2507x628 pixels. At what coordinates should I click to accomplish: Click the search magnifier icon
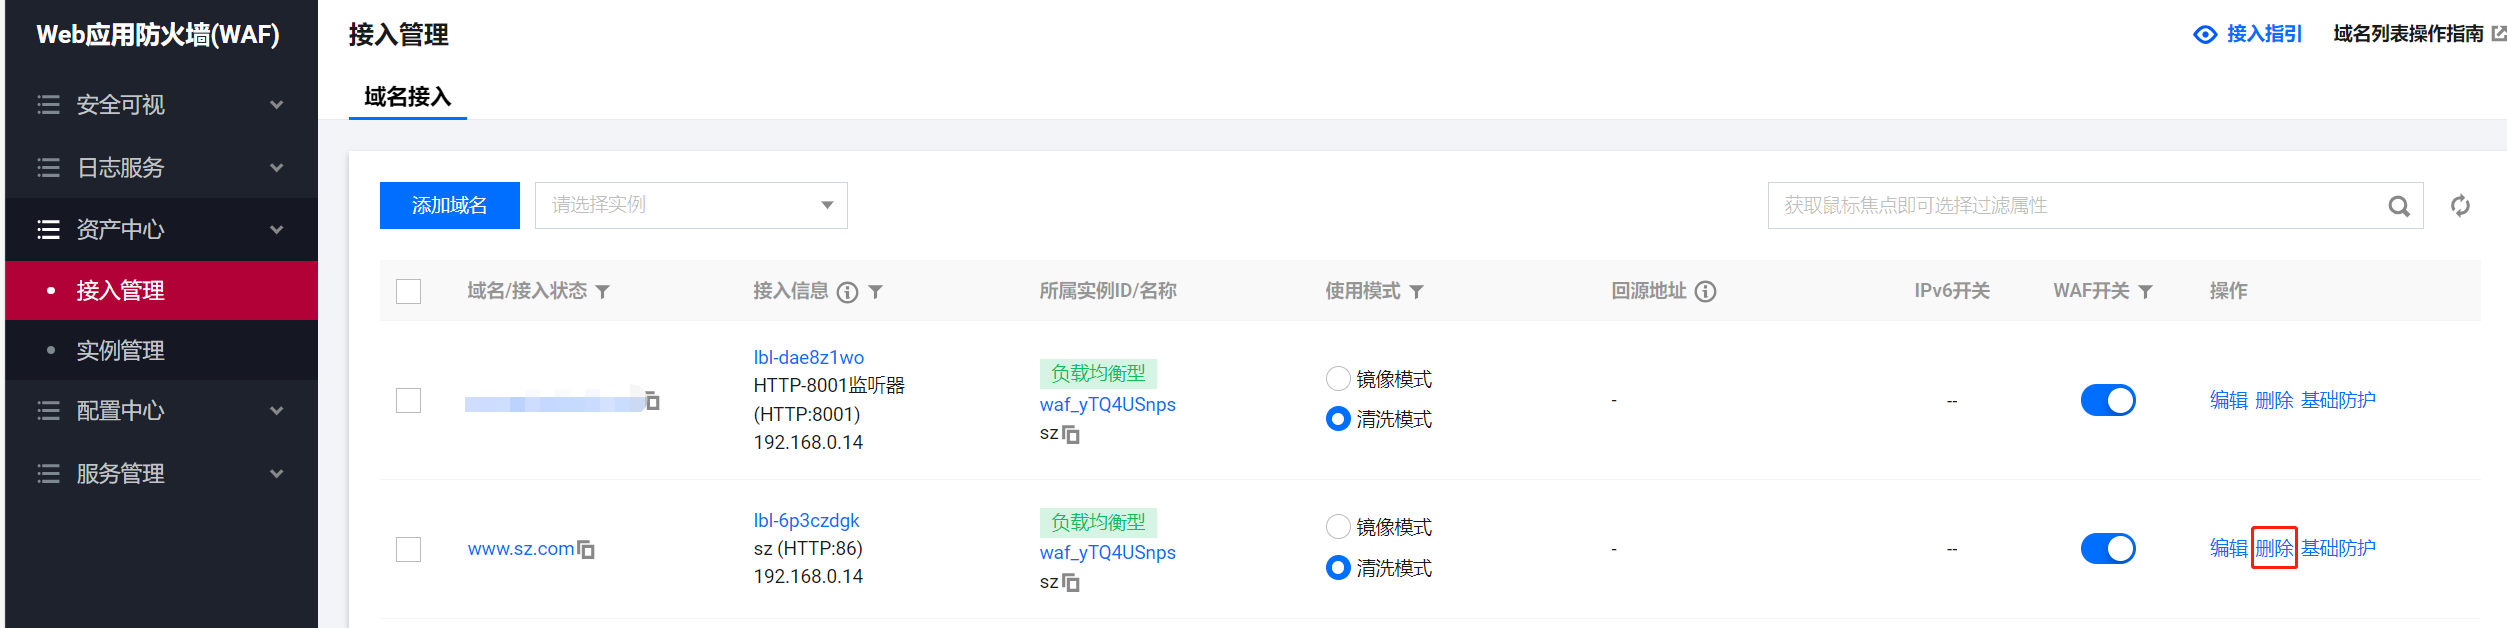2398,206
